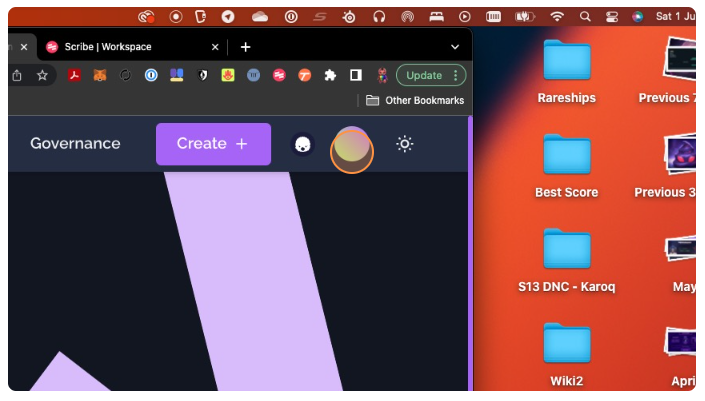This screenshot has height=401, width=705.
Task: Open the cloud menu bar icon
Action: [260, 17]
